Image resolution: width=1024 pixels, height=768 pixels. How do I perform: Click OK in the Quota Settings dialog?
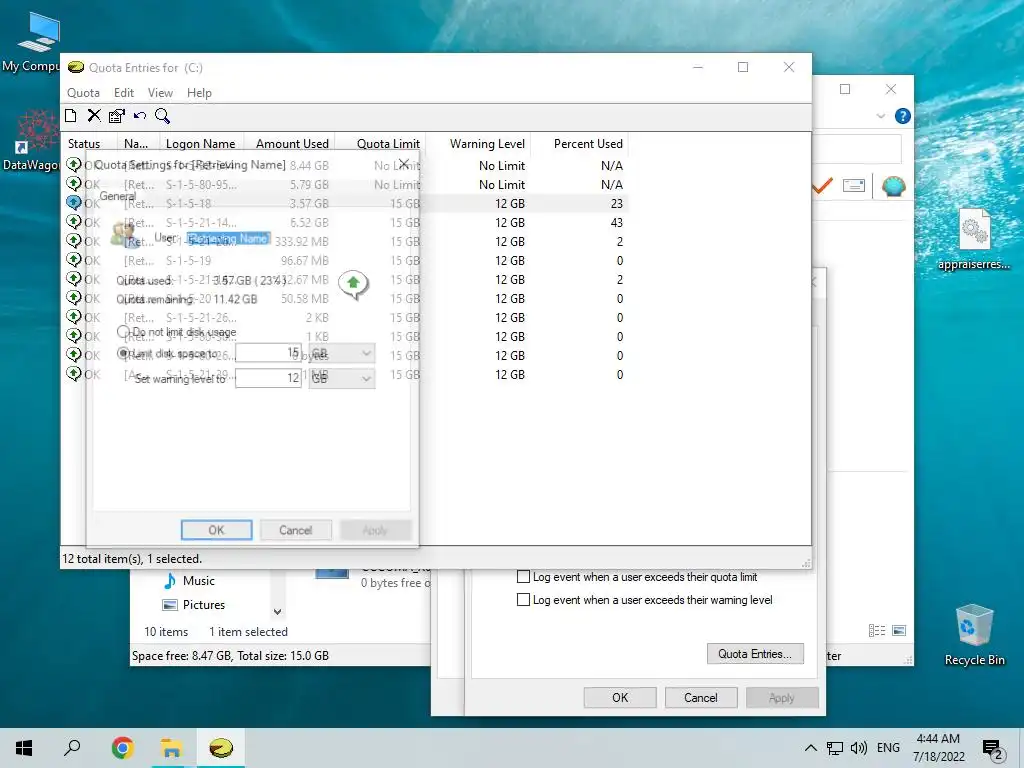pos(216,530)
